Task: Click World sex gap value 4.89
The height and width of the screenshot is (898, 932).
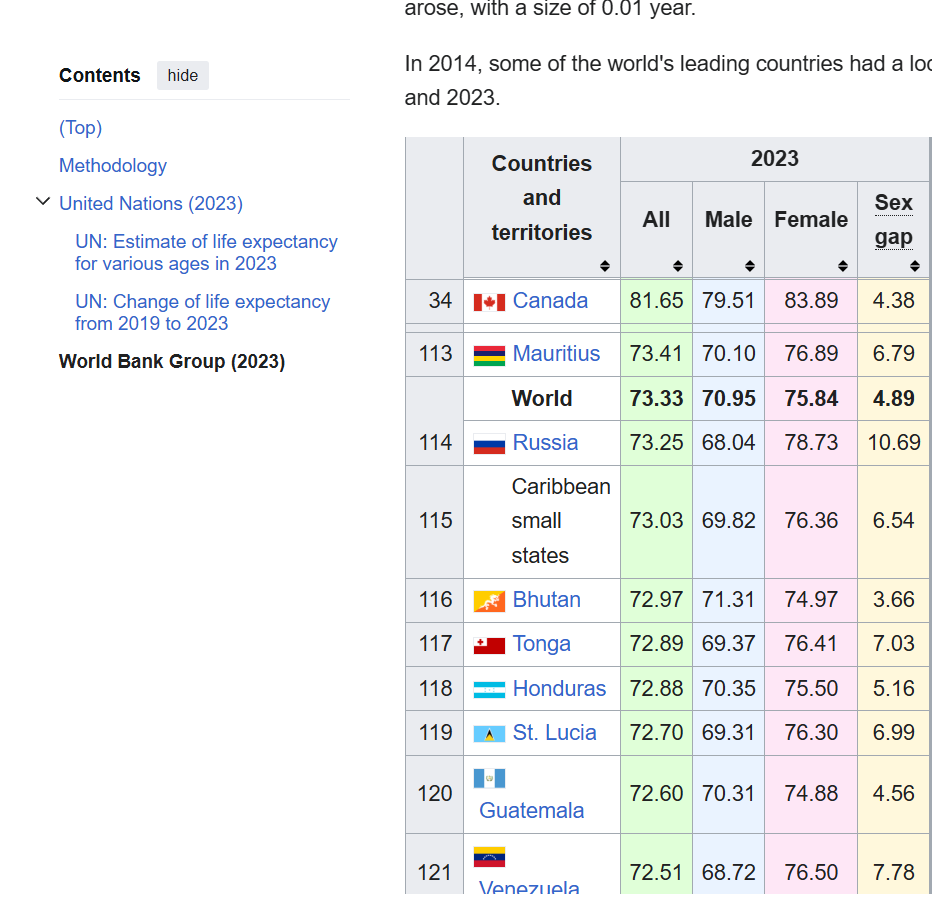Action: pos(893,399)
